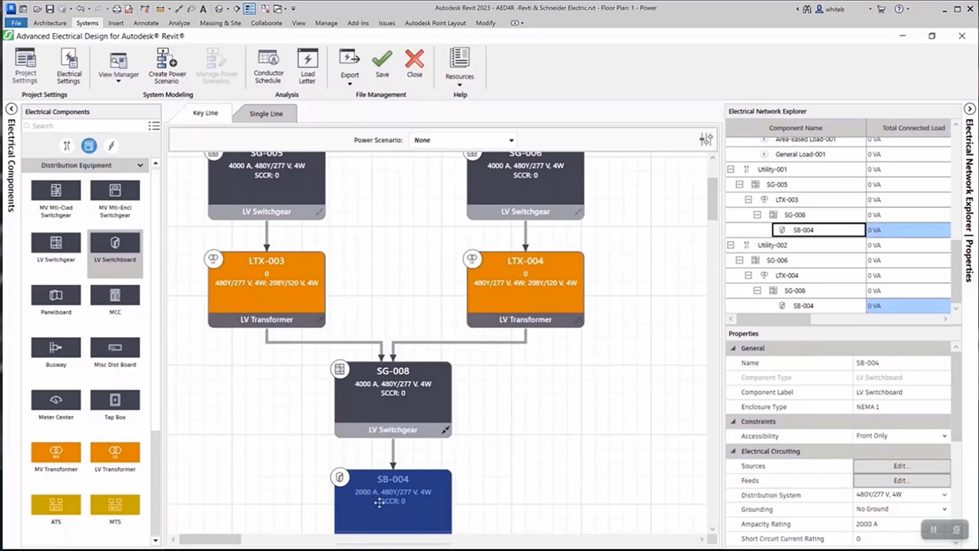The image size is (979, 551).
Task: Select the Panelboard component
Action: pyautogui.click(x=56, y=300)
